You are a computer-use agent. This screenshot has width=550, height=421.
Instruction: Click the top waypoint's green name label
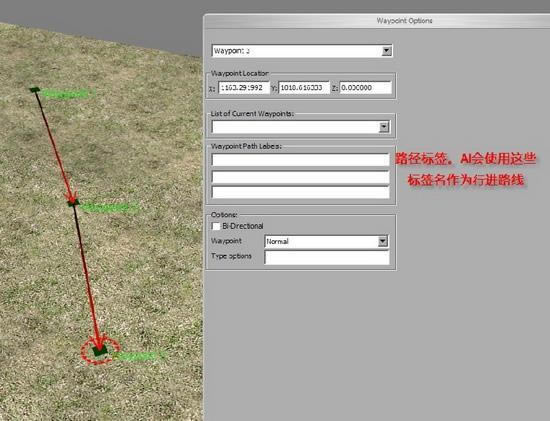[66, 94]
